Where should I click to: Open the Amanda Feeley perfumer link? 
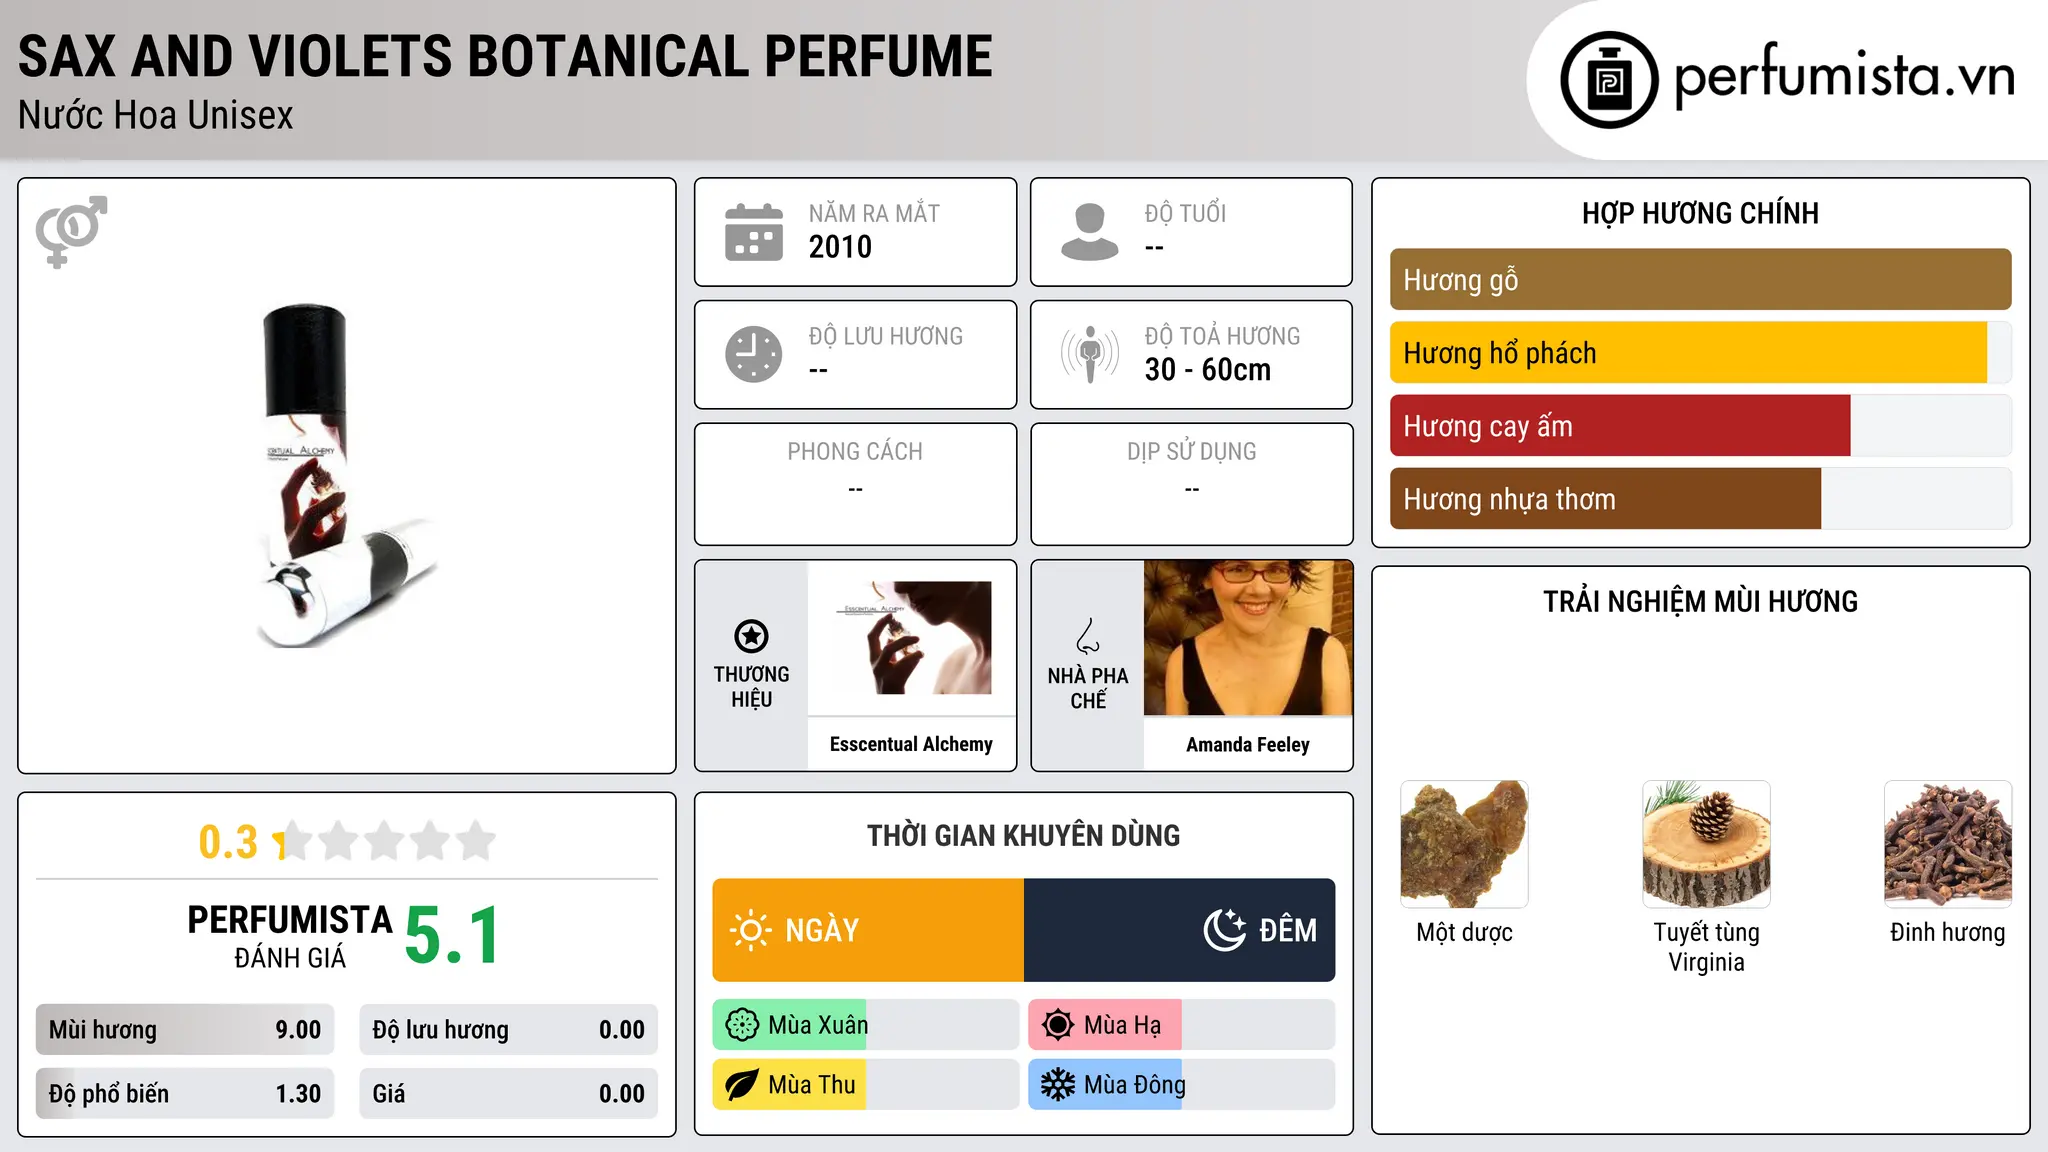click(1248, 745)
